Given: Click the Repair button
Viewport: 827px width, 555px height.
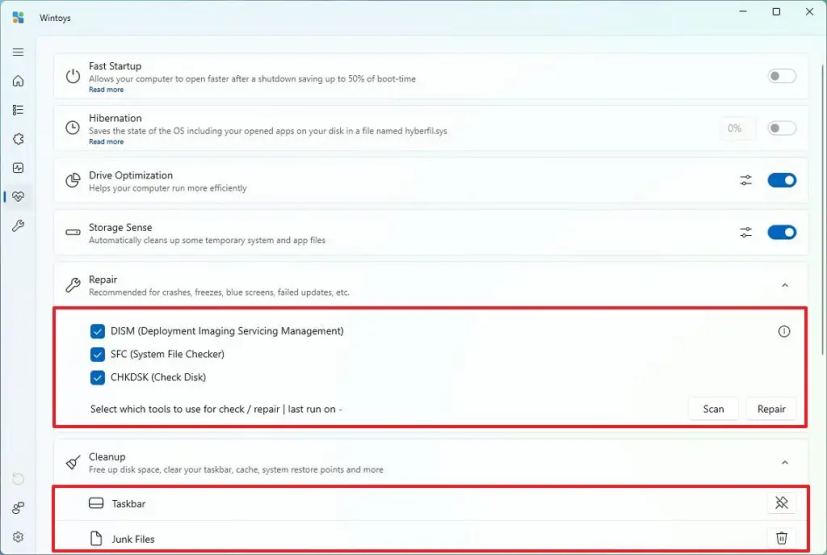Looking at the screenshot, I should (x=771, y=409).
